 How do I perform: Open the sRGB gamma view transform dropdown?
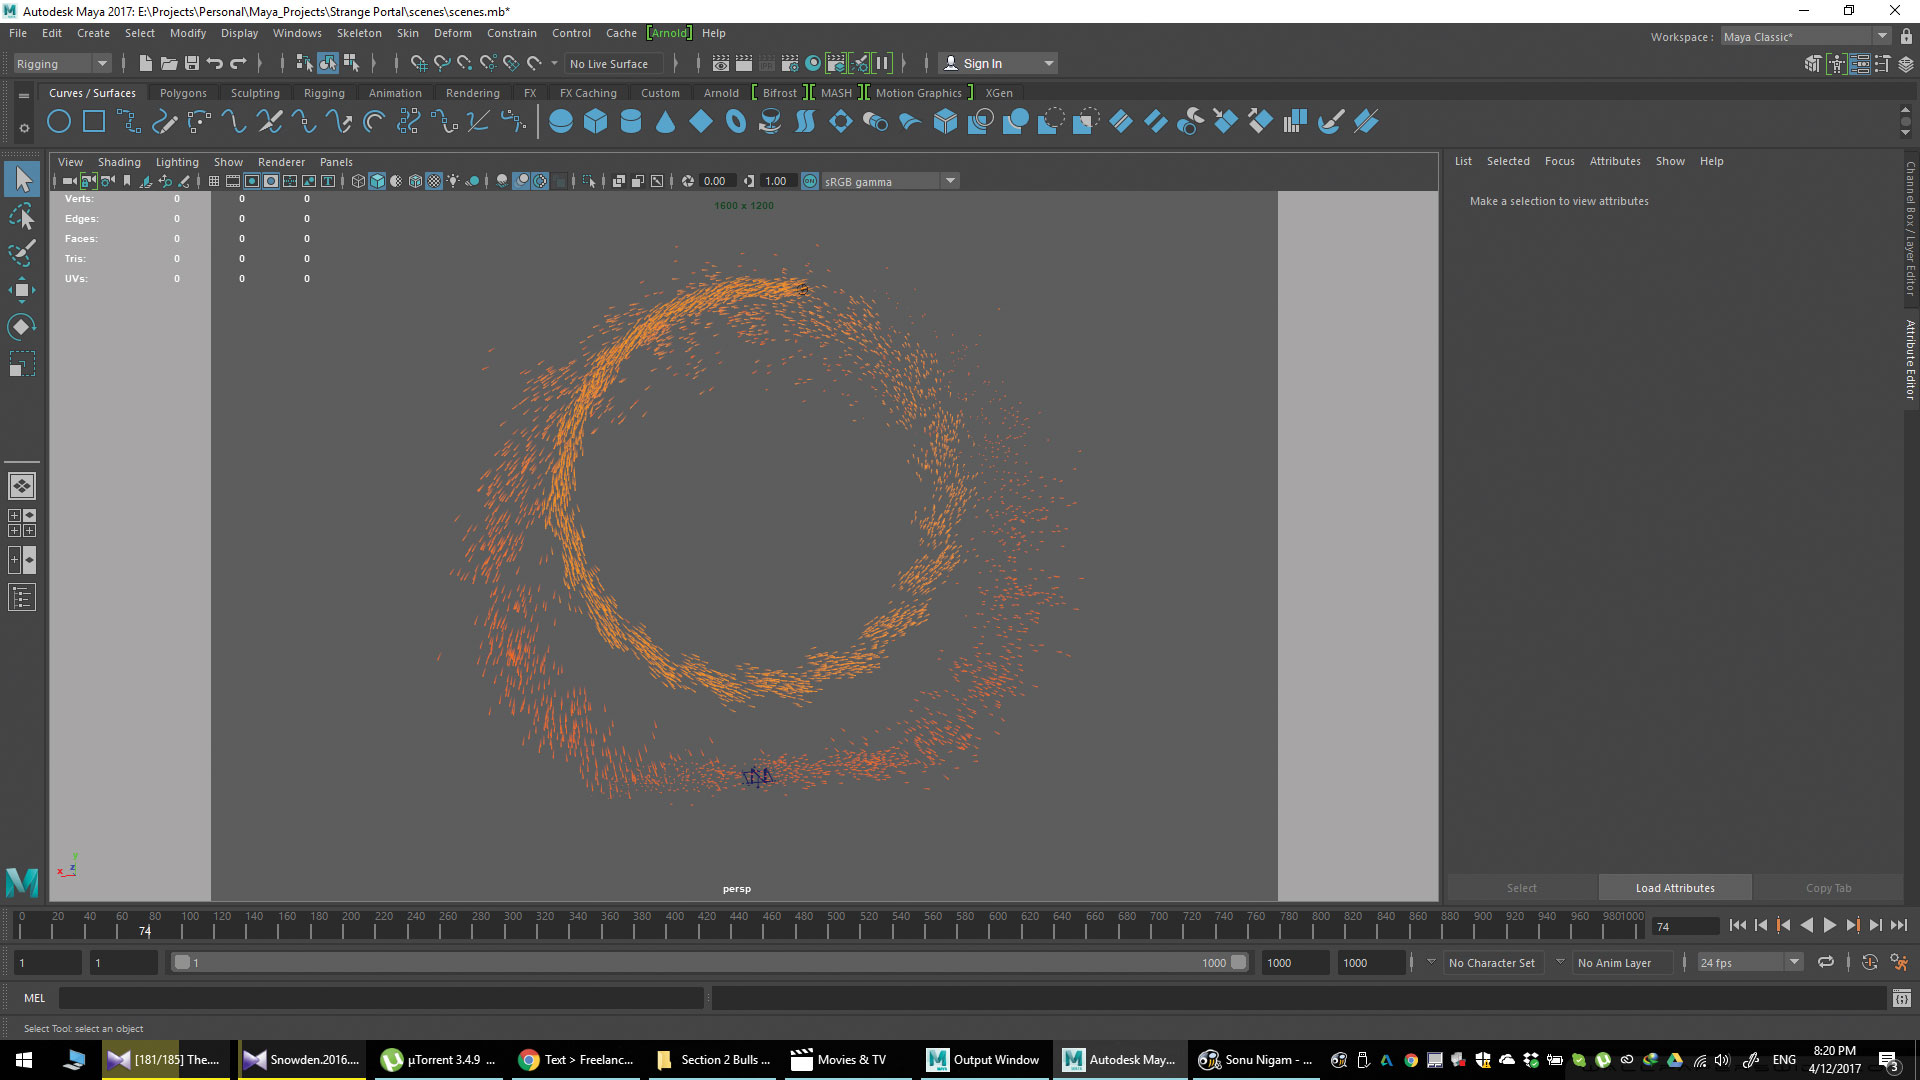890,181
